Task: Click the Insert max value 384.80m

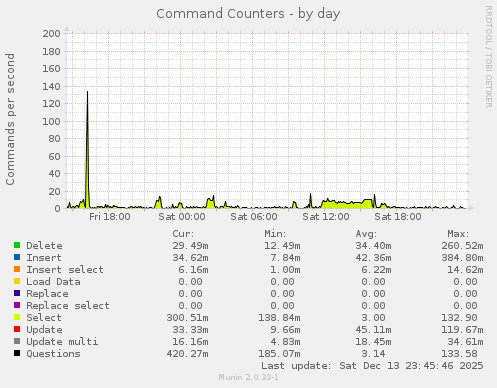Action: point(462,258)
